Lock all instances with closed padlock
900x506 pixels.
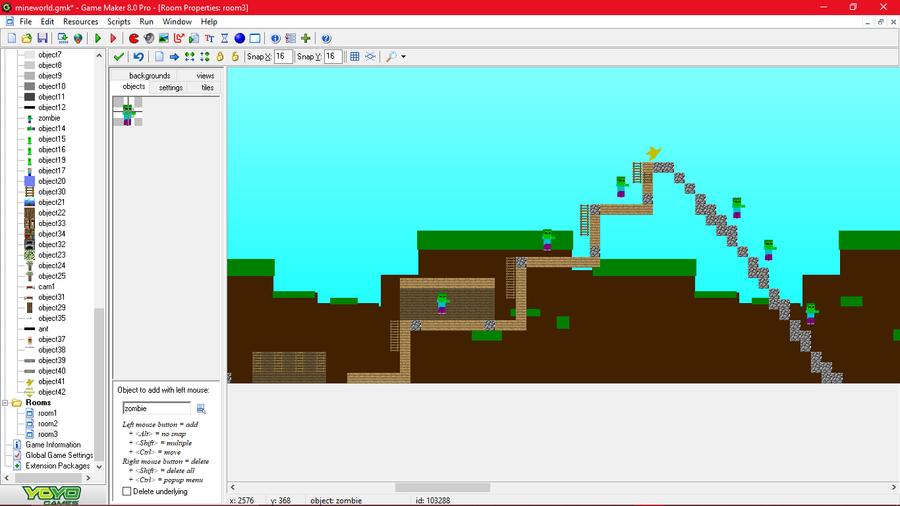click(x=220, y=57)
